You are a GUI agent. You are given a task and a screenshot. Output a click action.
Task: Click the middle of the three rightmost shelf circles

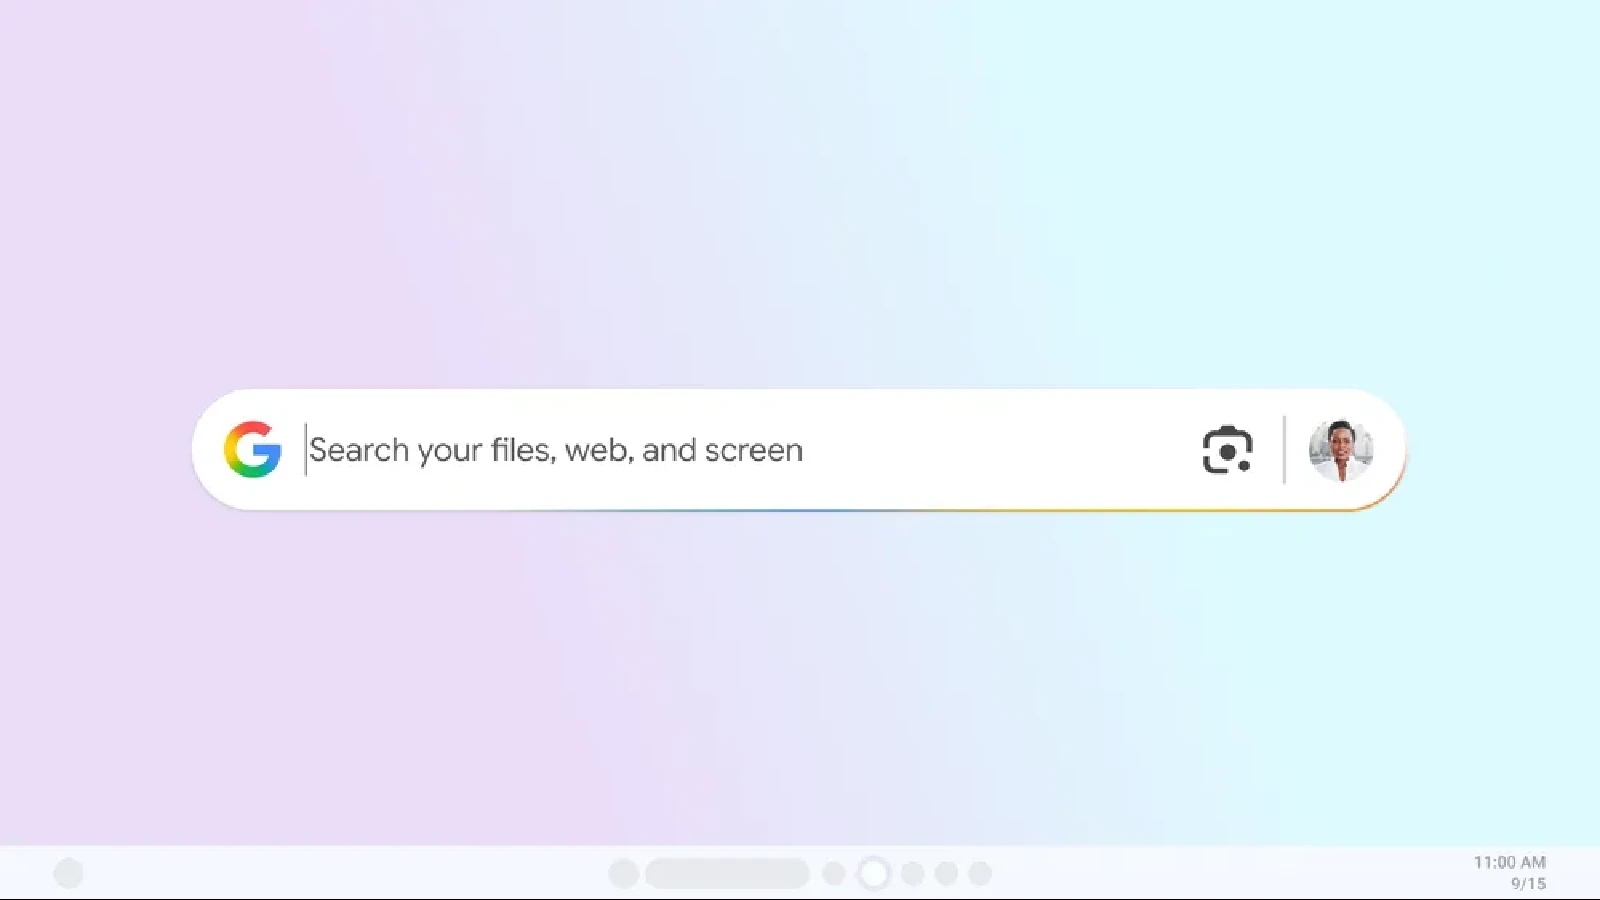[946, 873]
